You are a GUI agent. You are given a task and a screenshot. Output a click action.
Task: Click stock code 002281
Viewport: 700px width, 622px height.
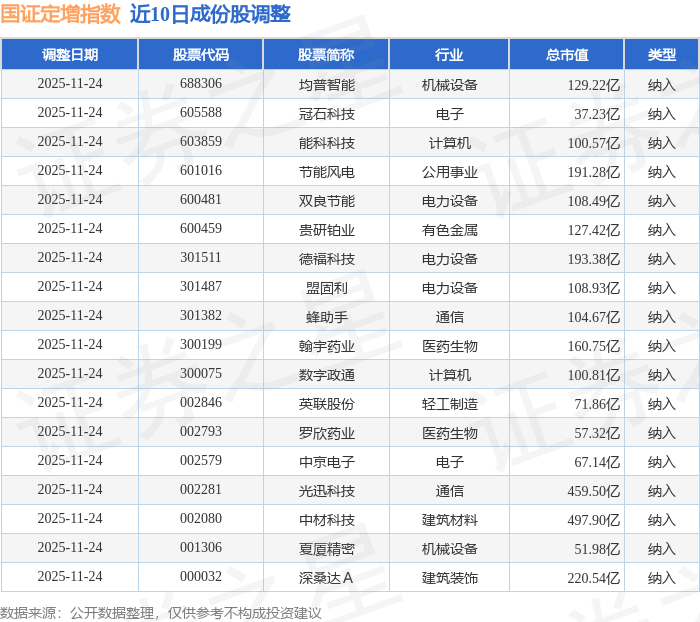click(201, 490)
